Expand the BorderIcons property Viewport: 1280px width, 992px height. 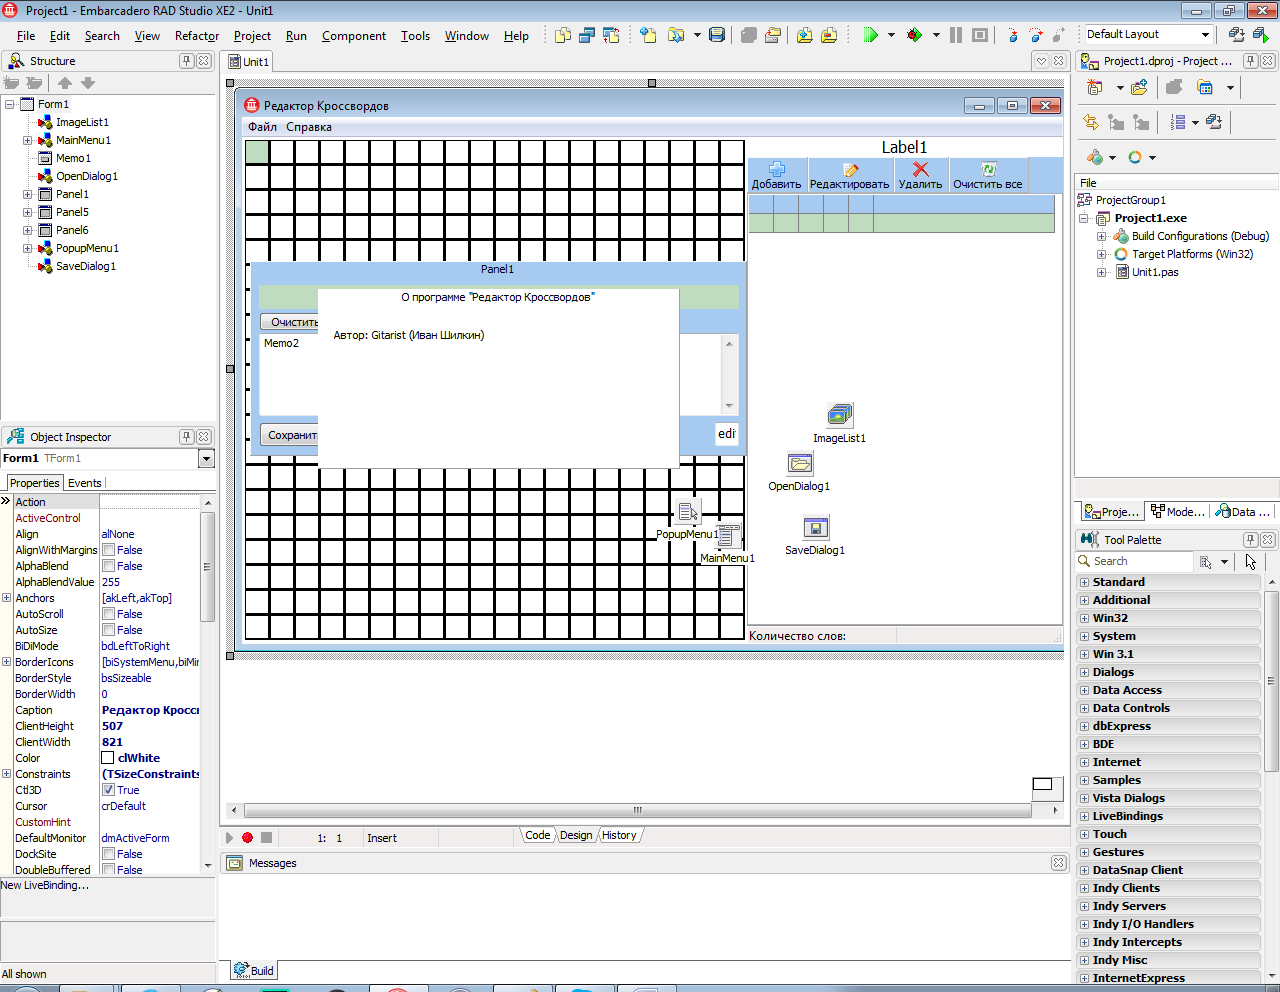(6, 662)
